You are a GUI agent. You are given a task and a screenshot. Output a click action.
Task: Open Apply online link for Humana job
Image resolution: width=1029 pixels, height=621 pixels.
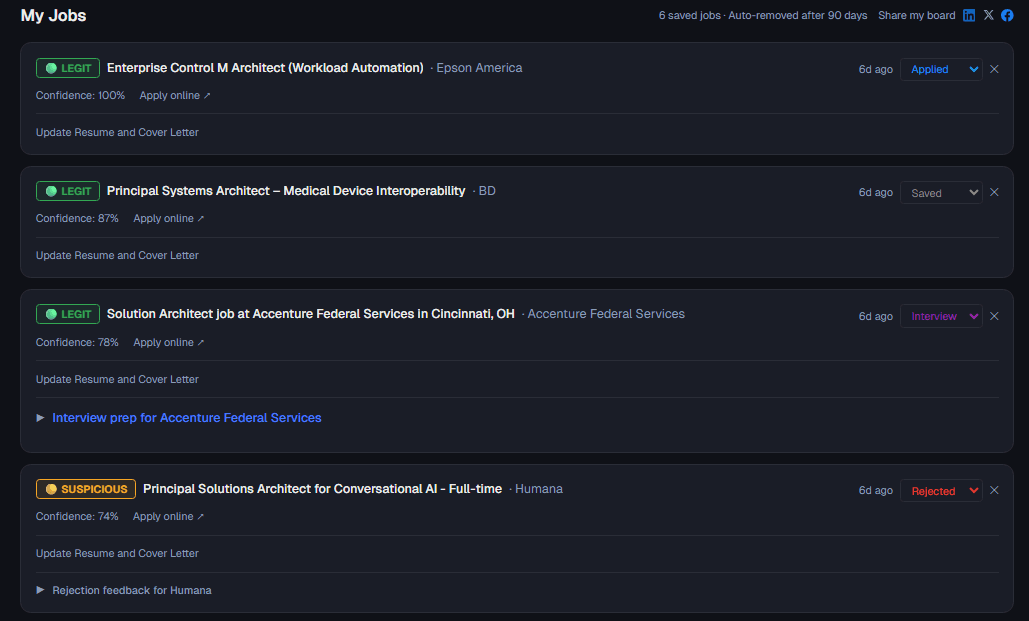(168, 517)
